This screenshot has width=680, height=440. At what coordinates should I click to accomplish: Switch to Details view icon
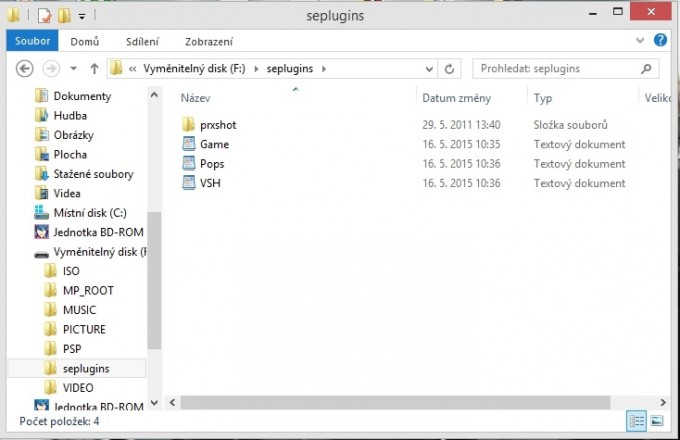636,420
